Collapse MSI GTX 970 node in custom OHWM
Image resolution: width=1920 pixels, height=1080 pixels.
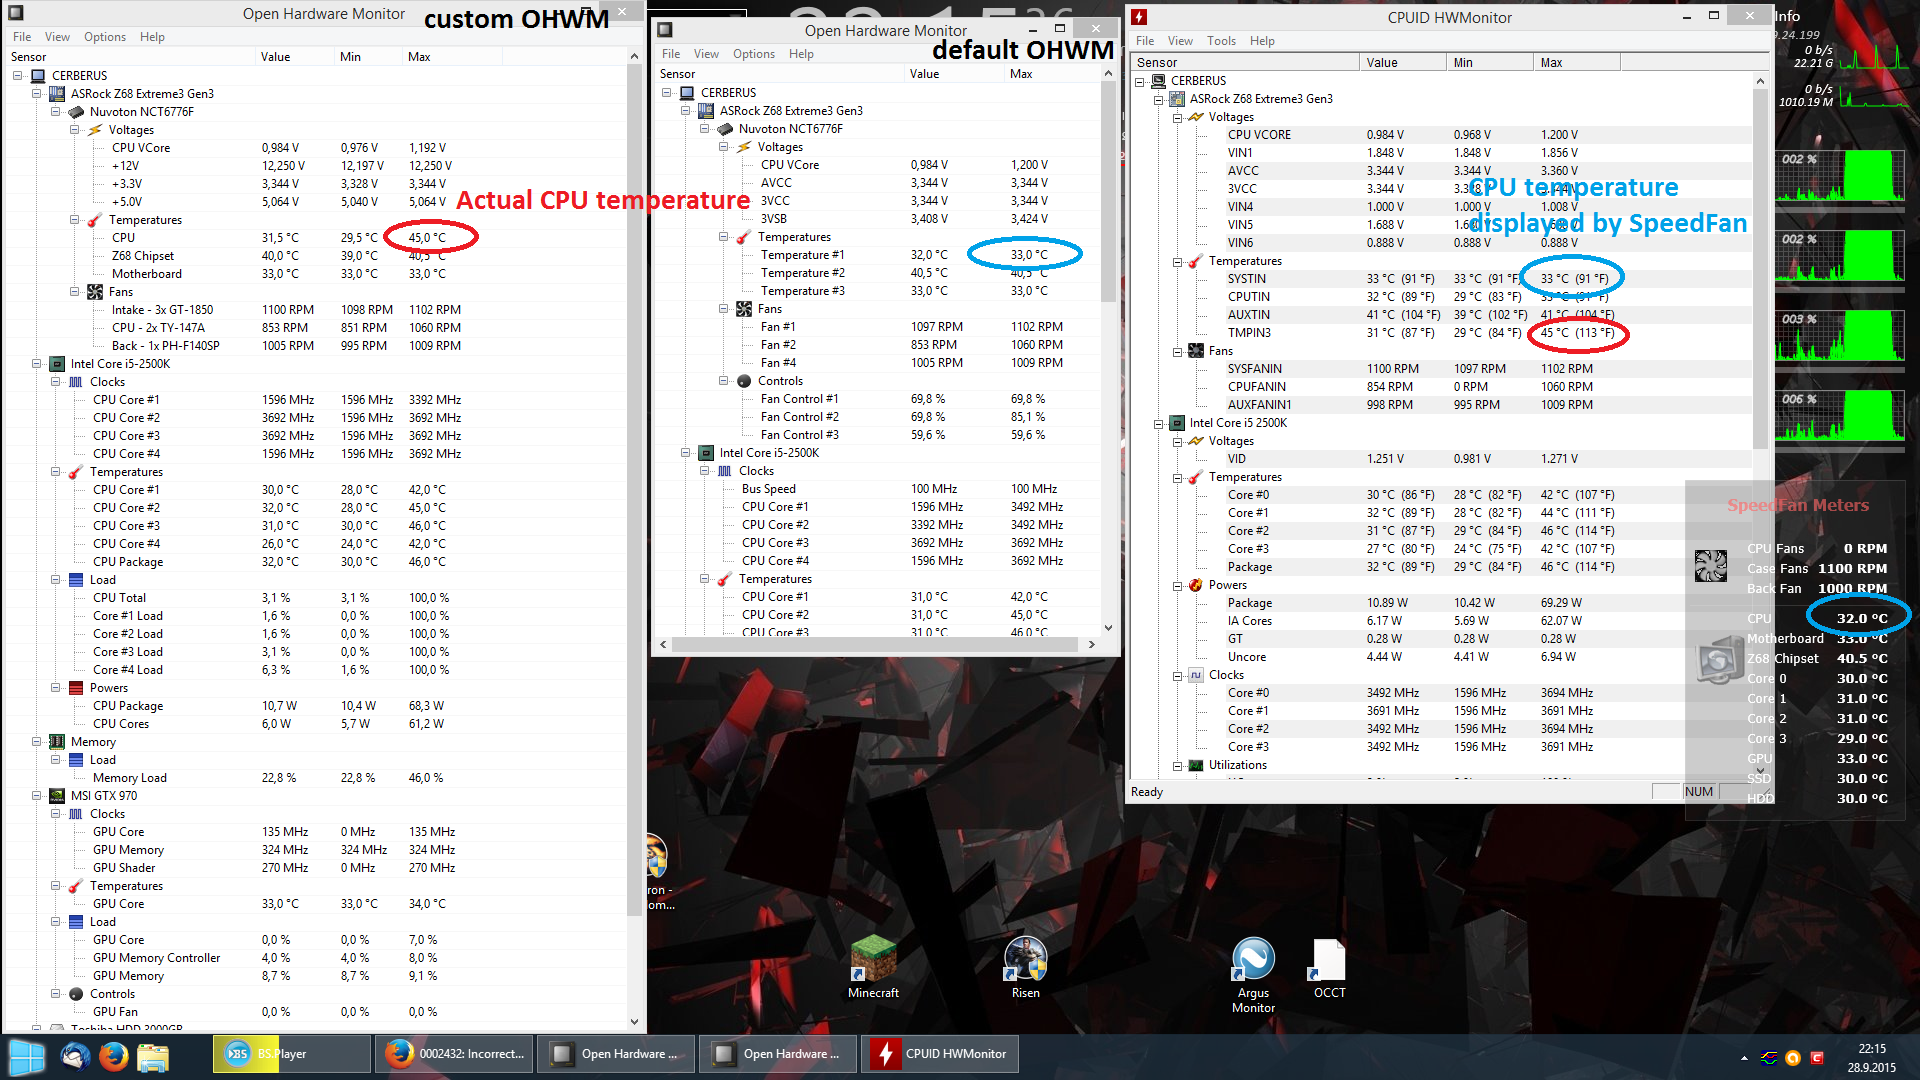tap(37, 796)
